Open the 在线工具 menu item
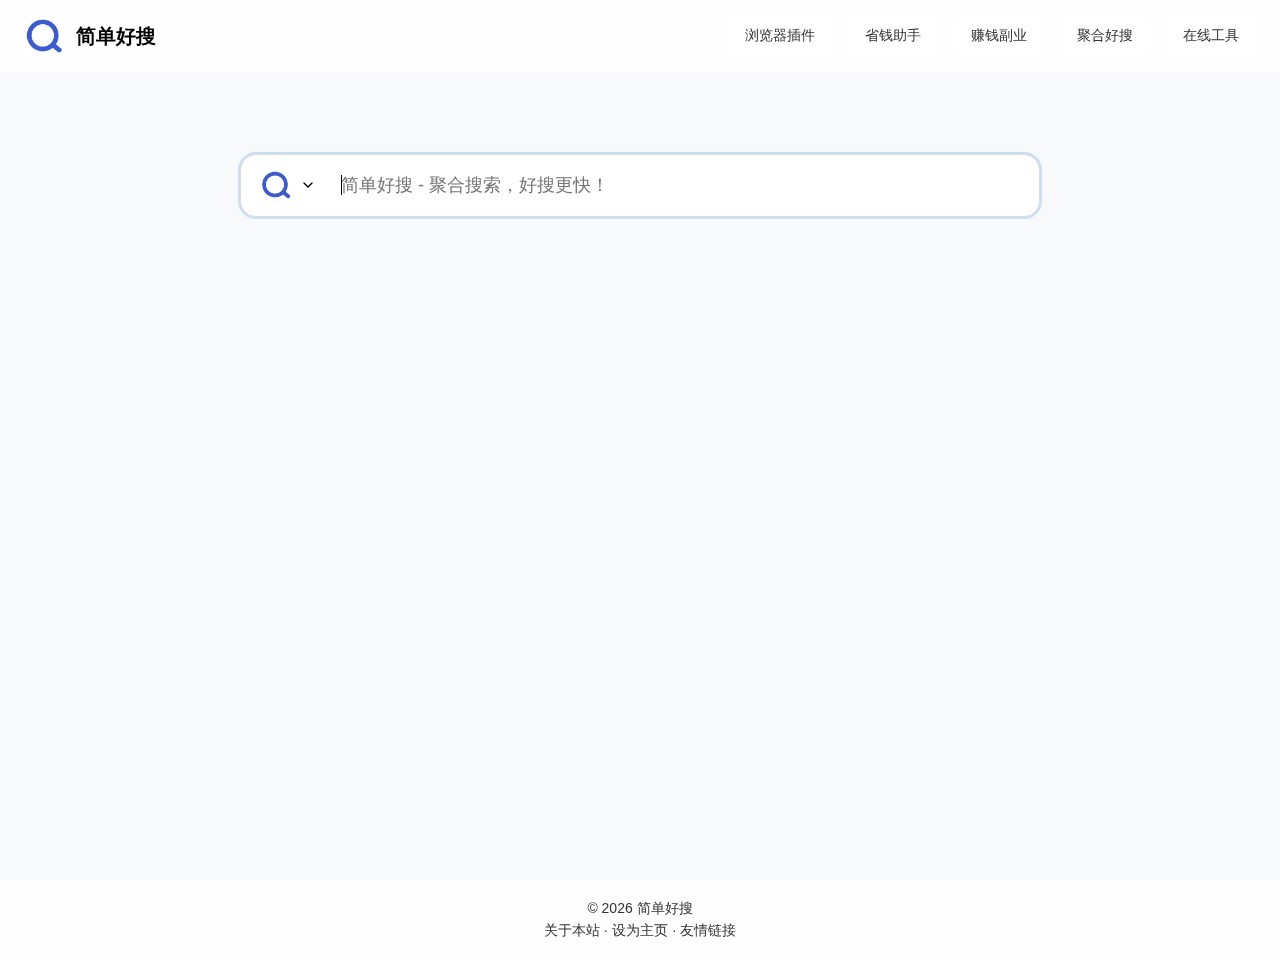Viewport: 1280px width, 960px height. [1211, 36]
